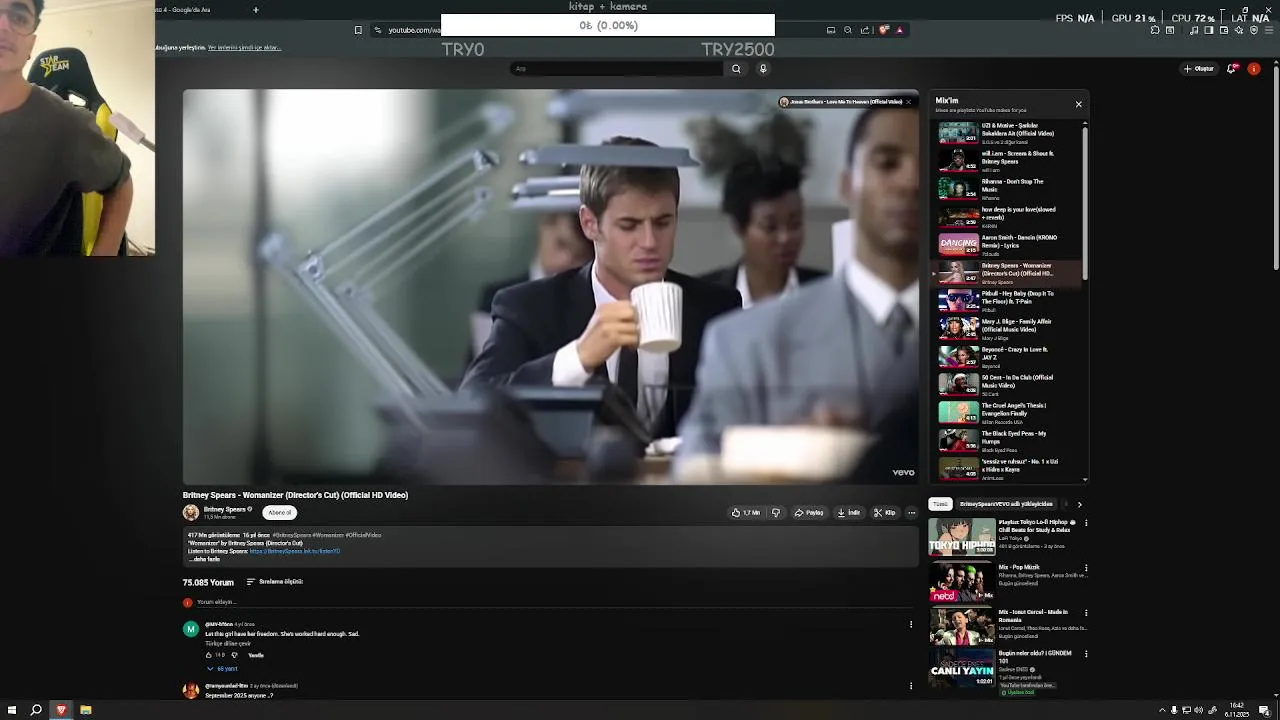Close the Mix'im playlist panel
Screen dimensions: 1280x720
(x=1078, y=104)
